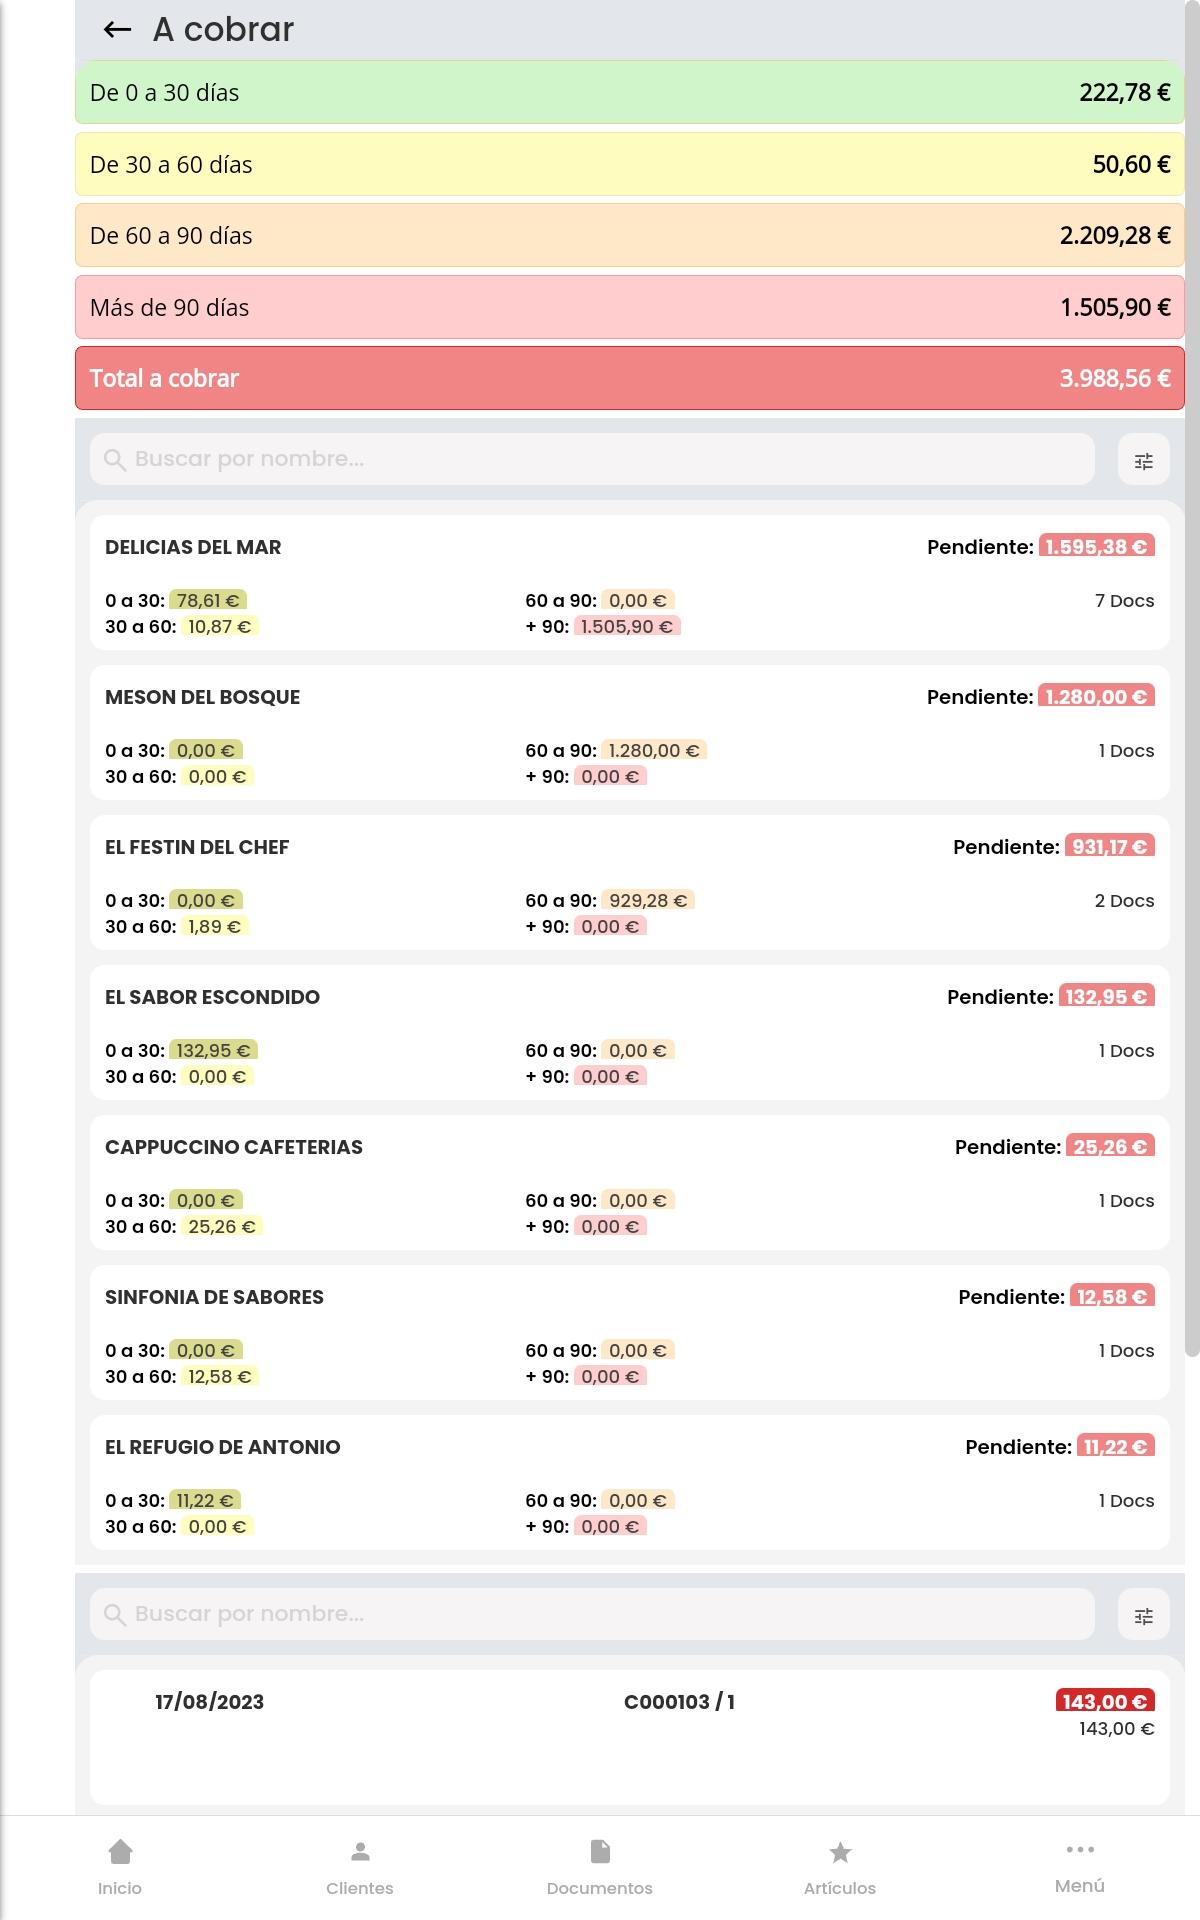Go back using the arrow icon
This screenshot has width=1200, height=1920.
click(117, 30)
